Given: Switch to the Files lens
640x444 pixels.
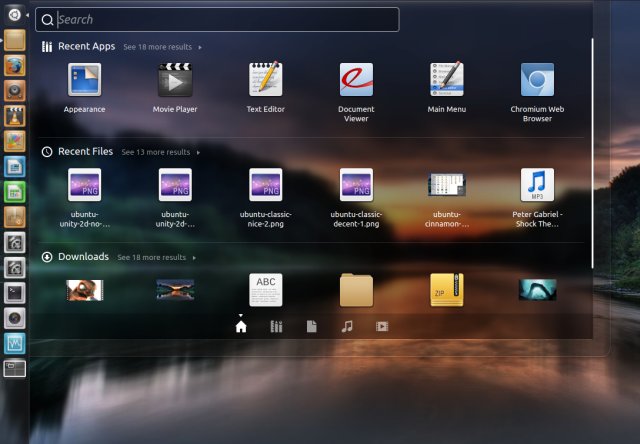Looking at the screenshot, I should [x=311, y=326].
